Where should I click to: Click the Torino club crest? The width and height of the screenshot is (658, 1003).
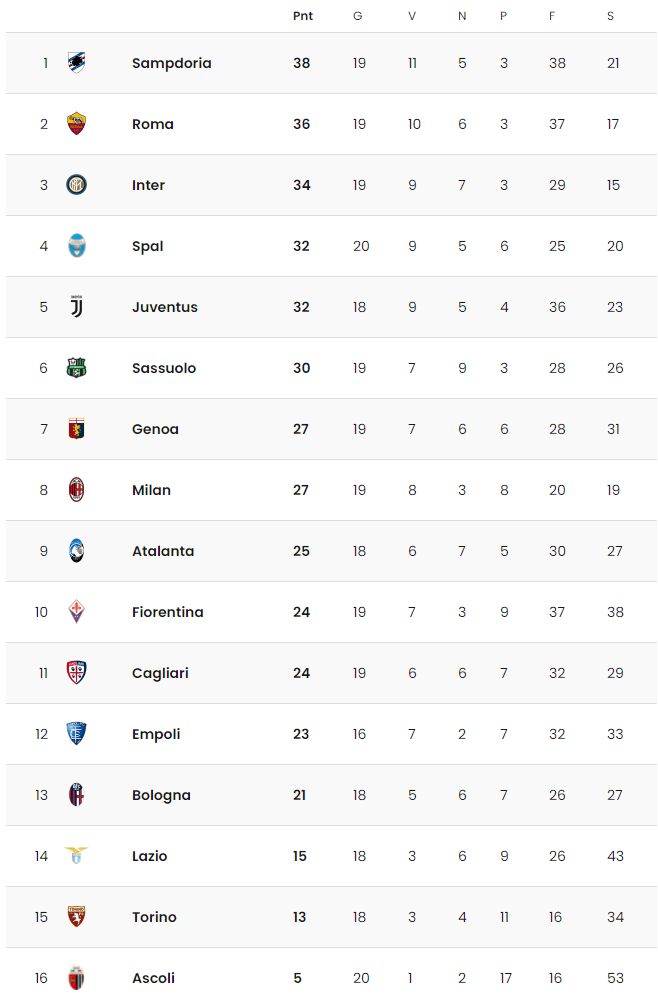(x=77, y=917)
